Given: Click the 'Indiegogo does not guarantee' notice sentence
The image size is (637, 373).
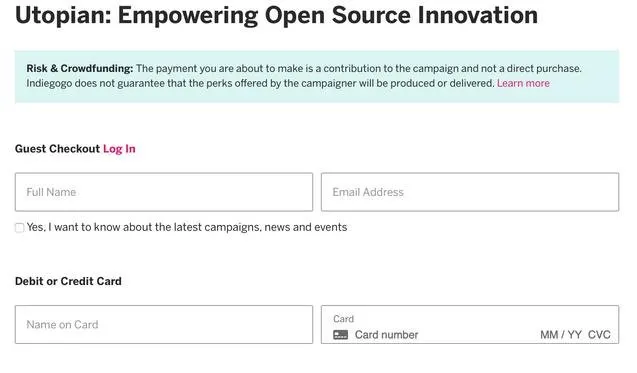Looking at the screenshot, I should pos(260,83).
